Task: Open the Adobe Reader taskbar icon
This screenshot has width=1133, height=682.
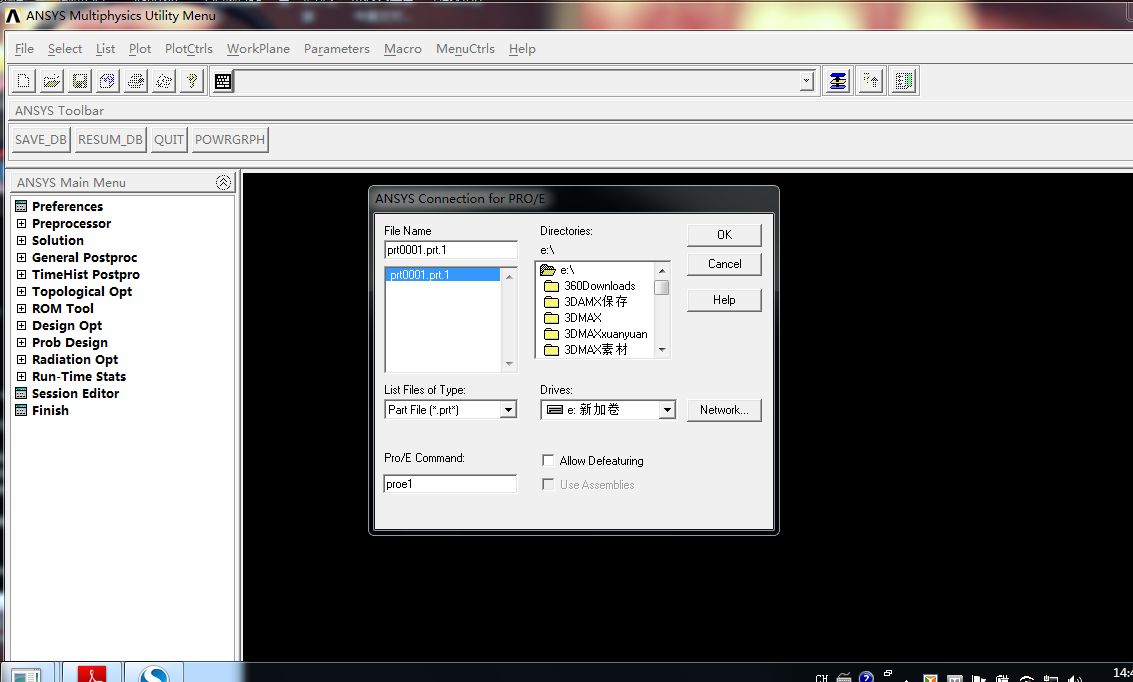Action: point(92,673)
